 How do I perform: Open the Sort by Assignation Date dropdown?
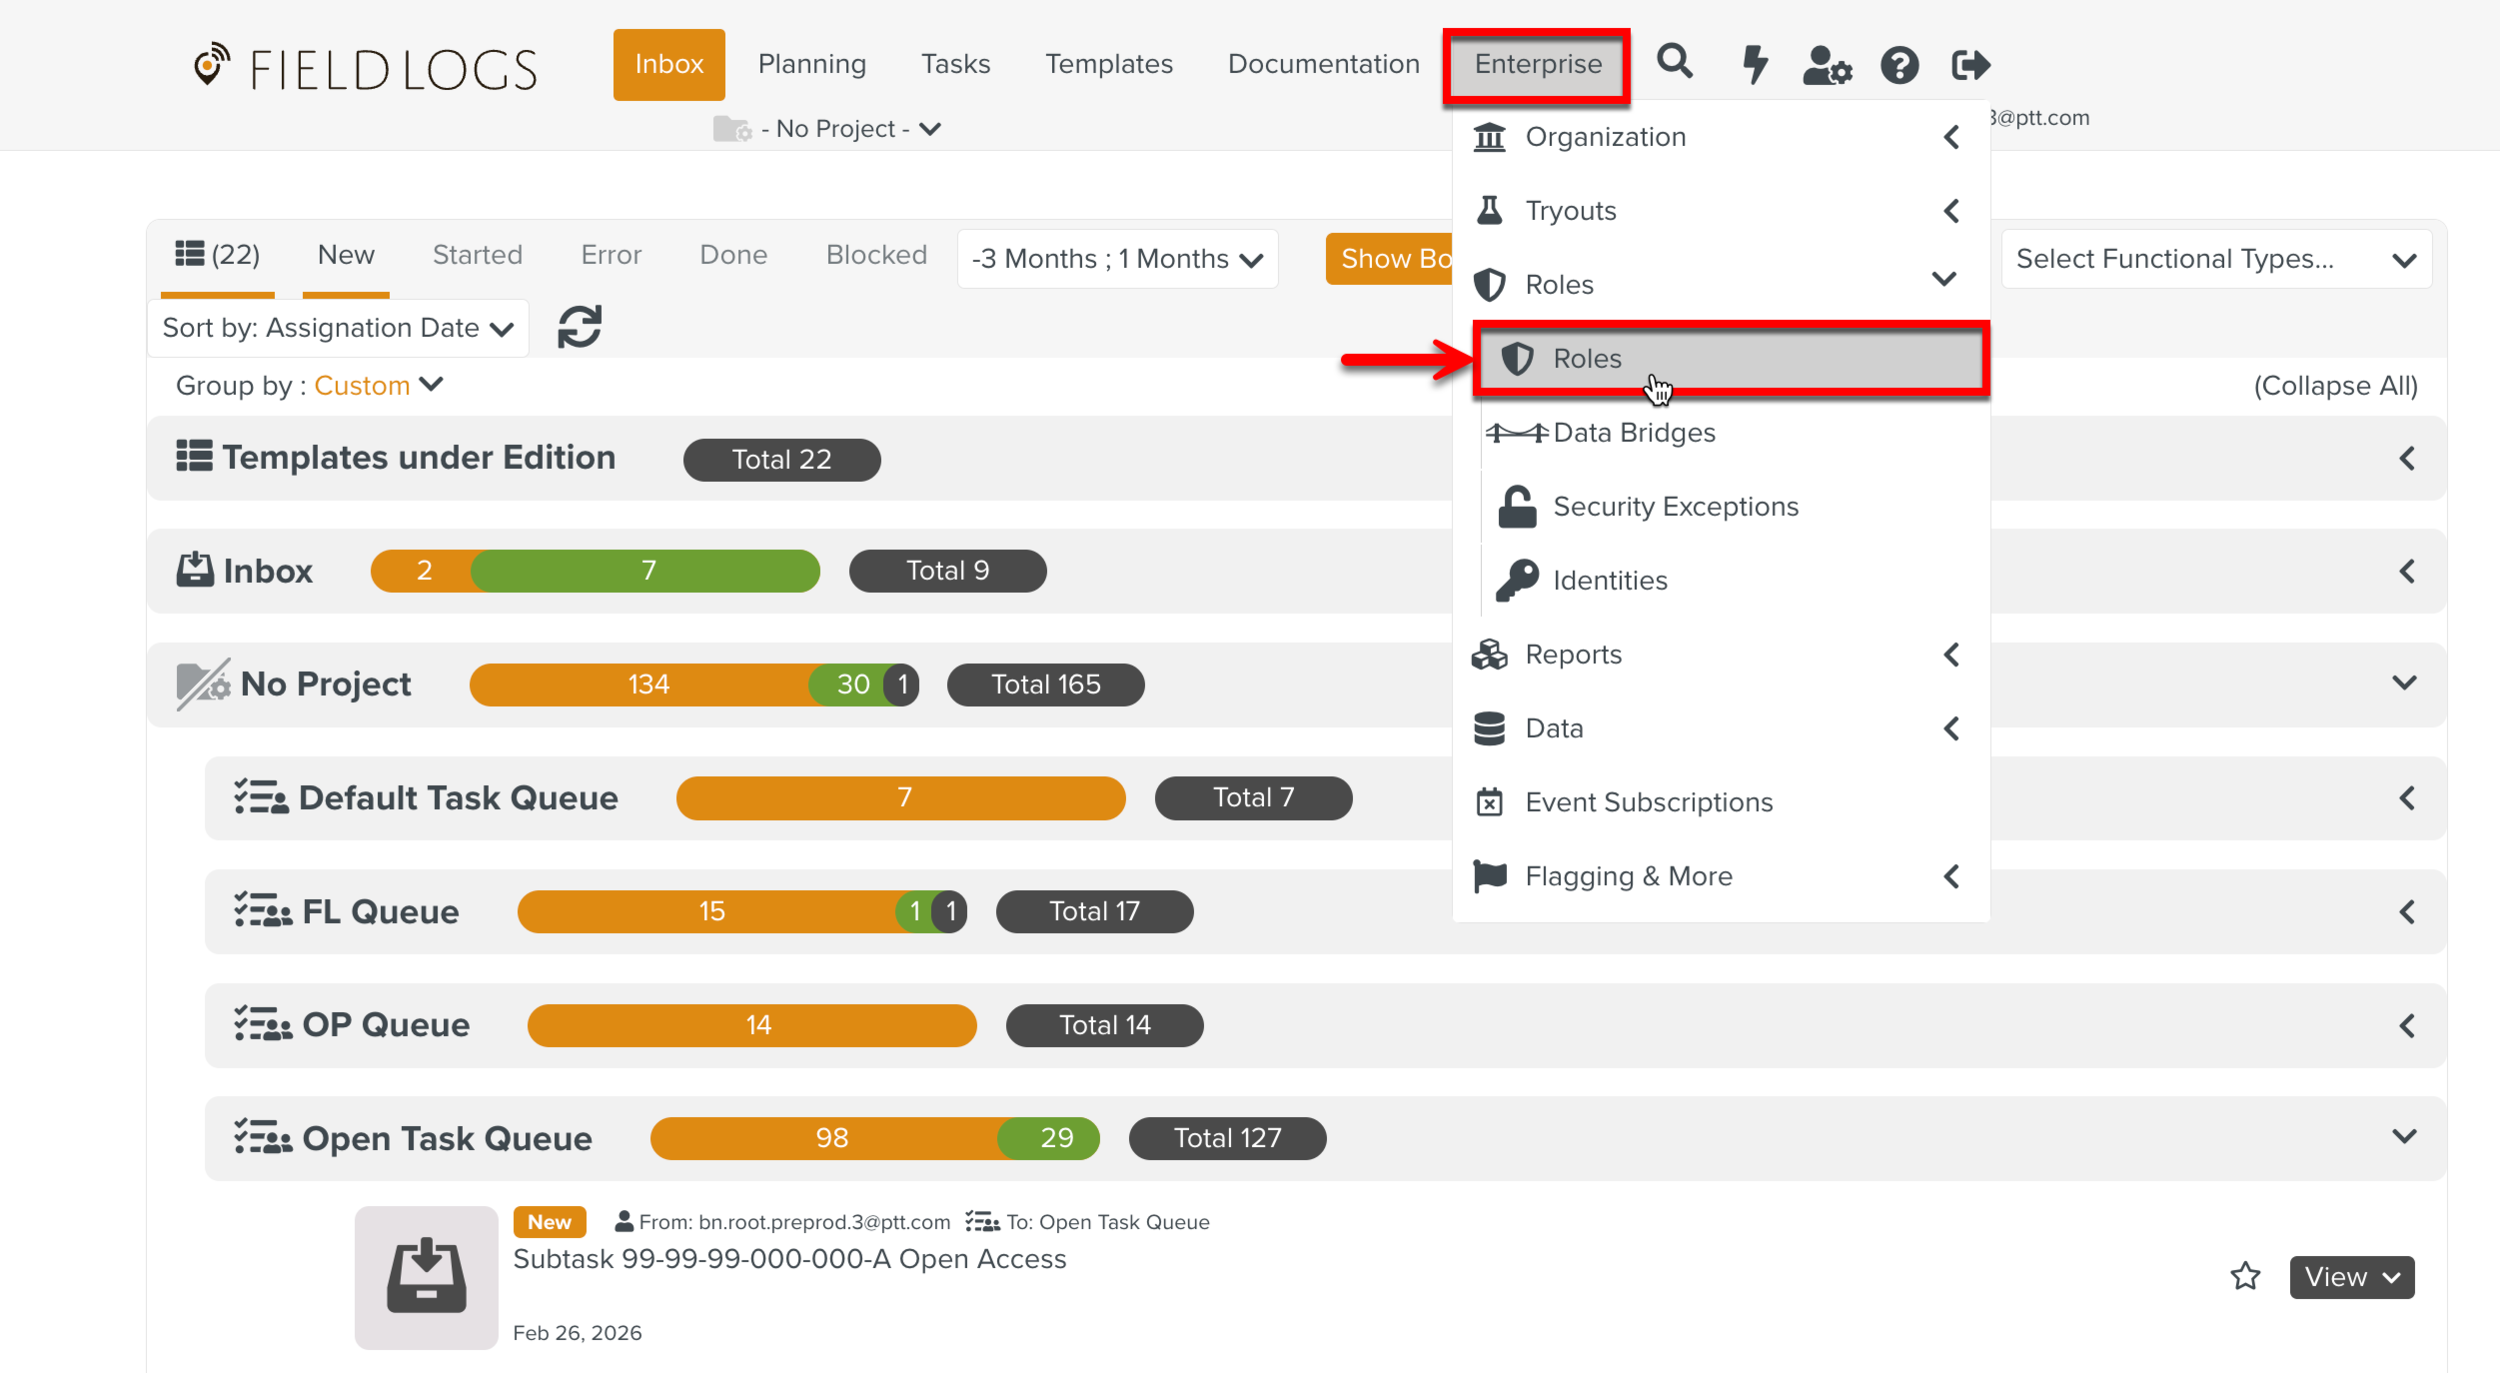click(x=337, y=328)
